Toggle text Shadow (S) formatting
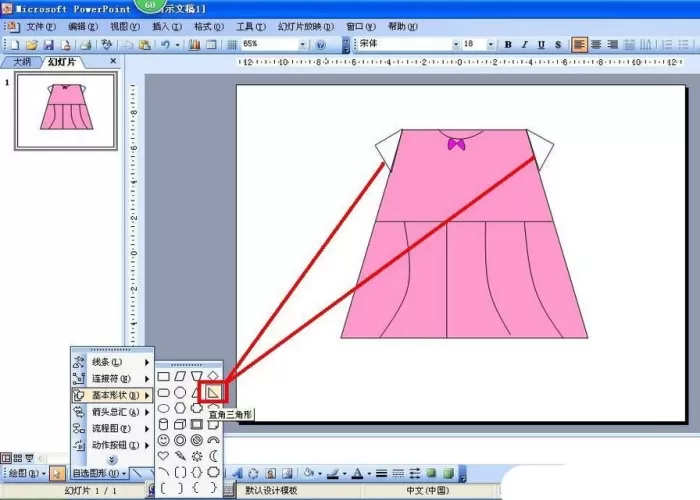The height and width of the screenshot is (500, 700). pos(558,45)
